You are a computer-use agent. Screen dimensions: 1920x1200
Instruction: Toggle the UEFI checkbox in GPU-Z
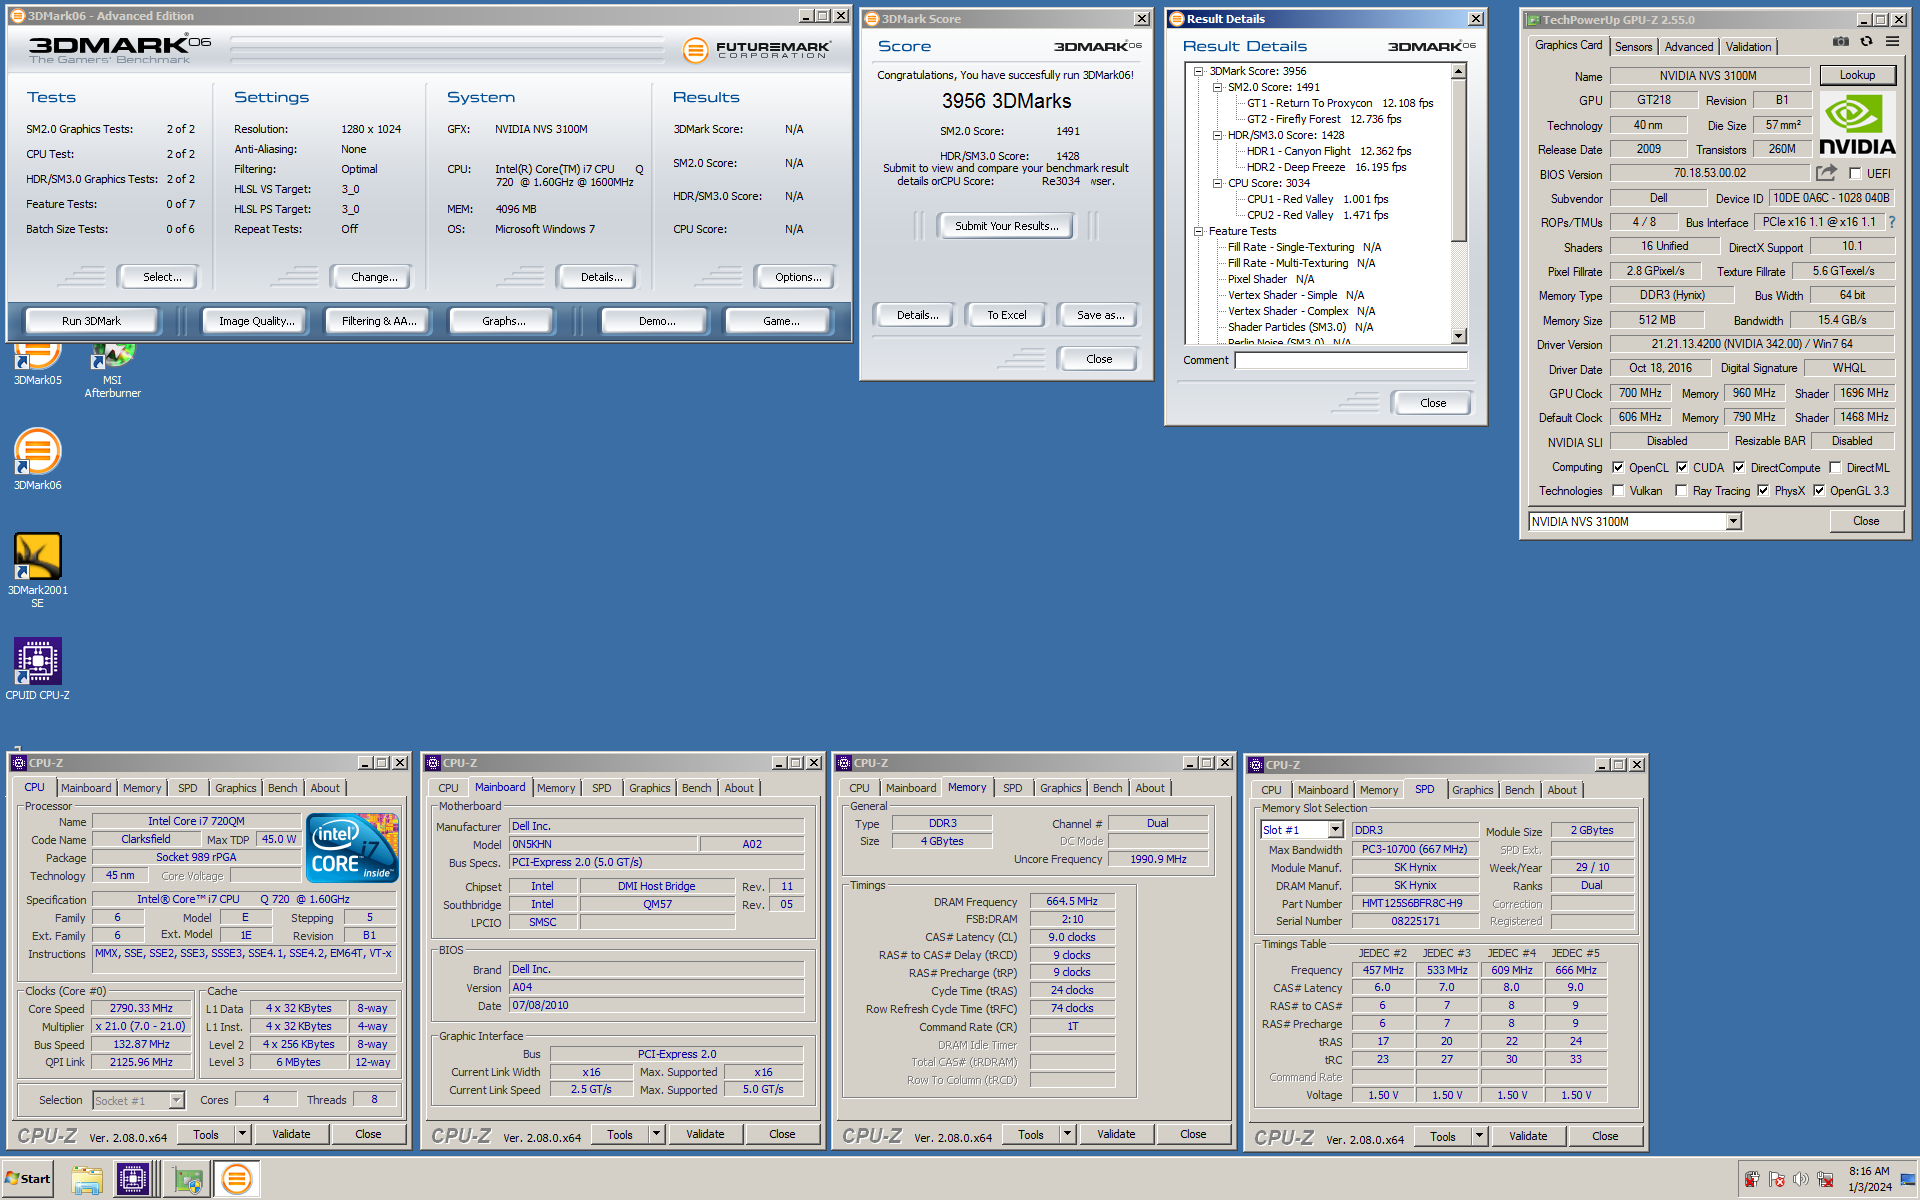click(1855, 174)
